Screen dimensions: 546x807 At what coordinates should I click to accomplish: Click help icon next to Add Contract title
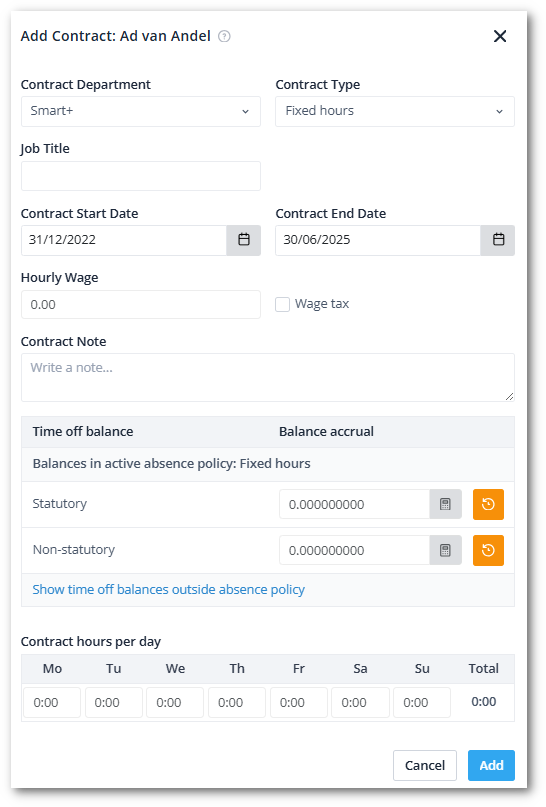pos(224,37)
